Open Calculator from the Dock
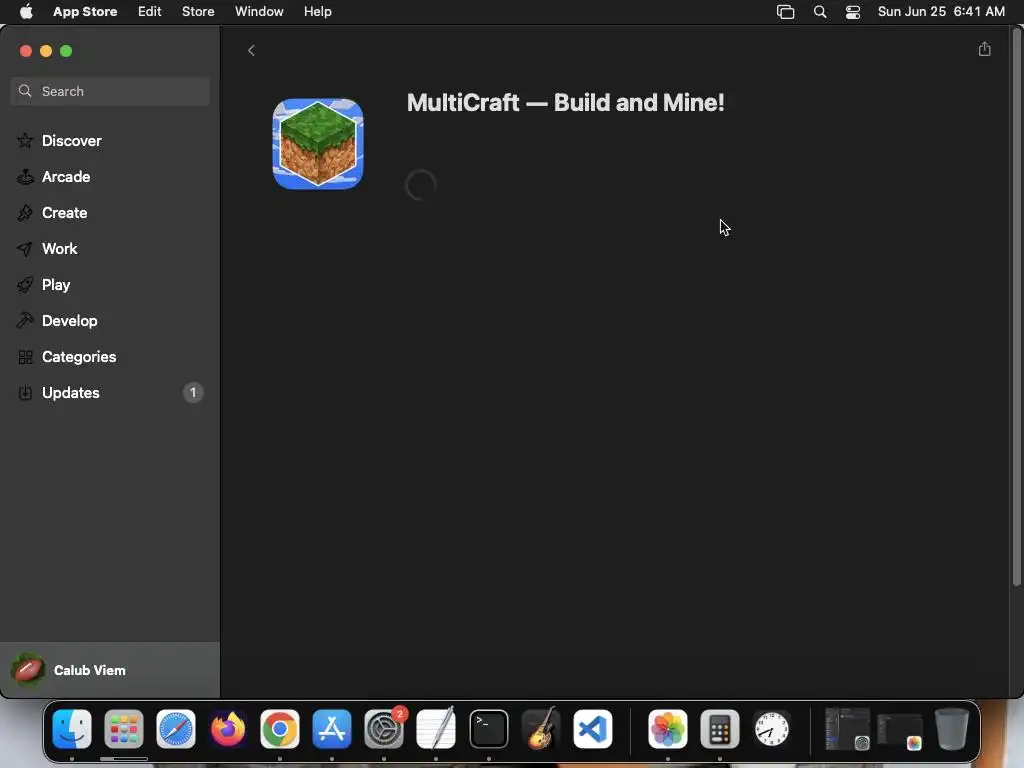The image size is (1024, 768). (720, 728)
